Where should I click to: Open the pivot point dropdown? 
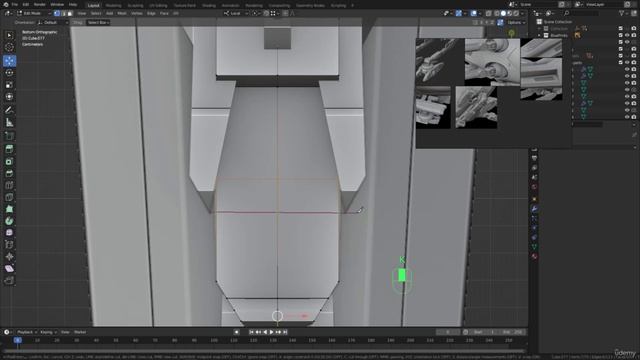(x=256, y=13)
